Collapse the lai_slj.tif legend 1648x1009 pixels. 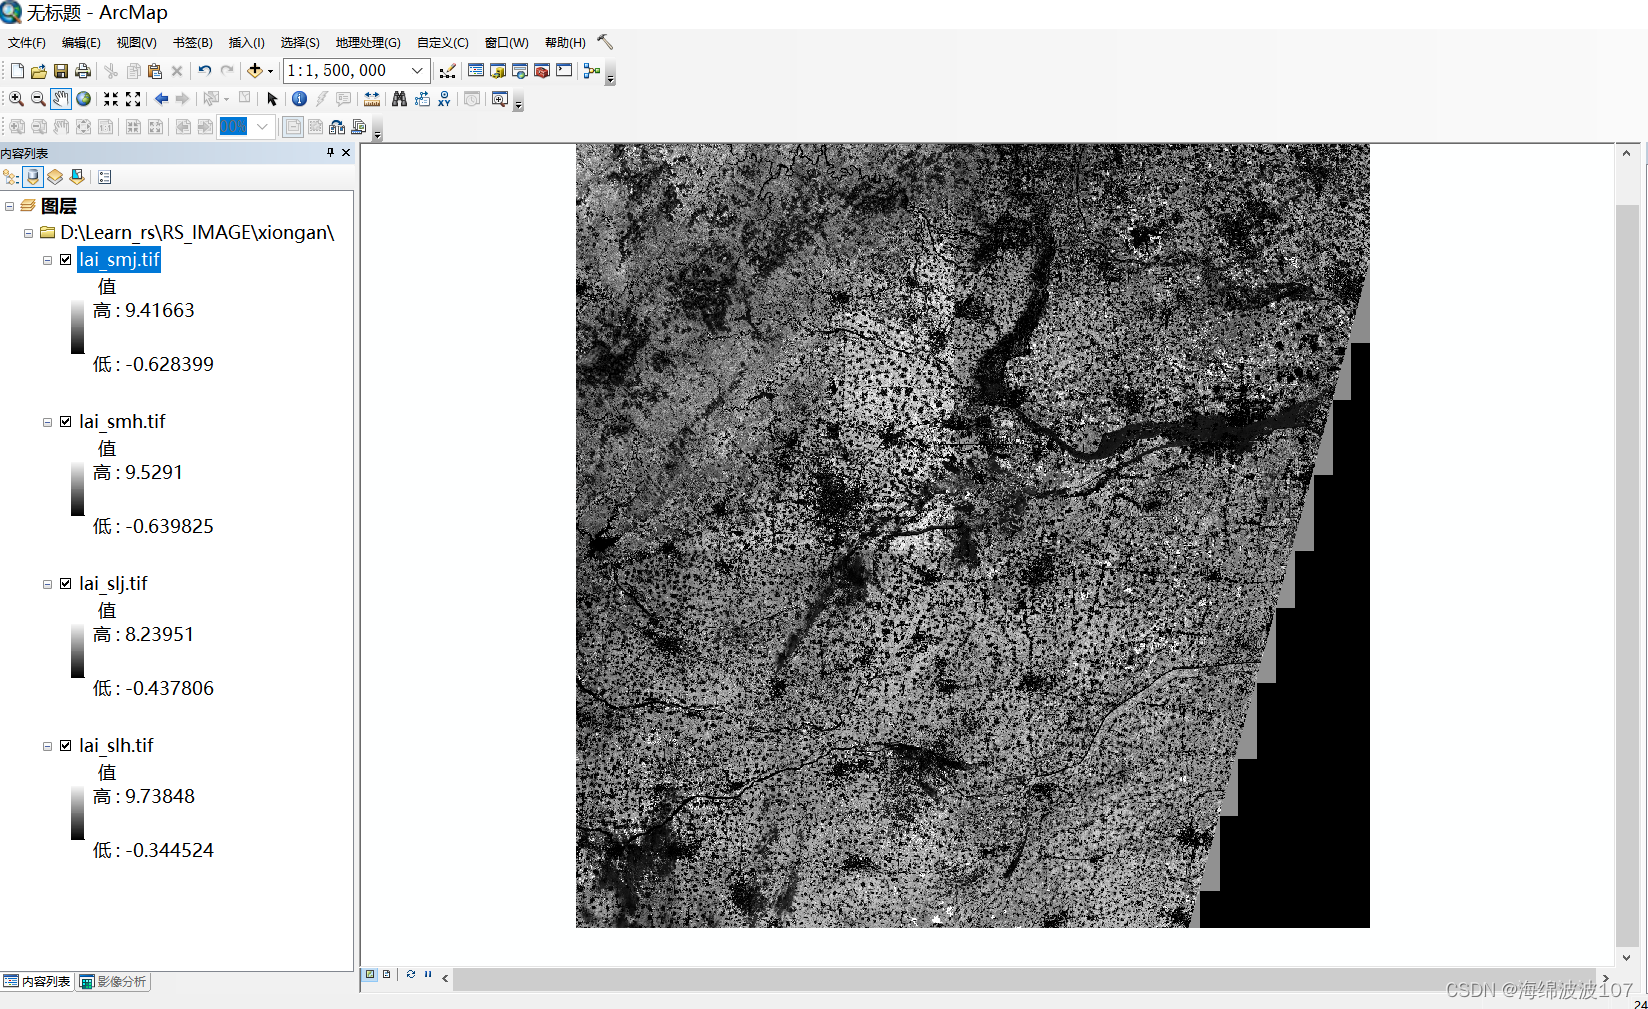pyautogui.click(x=47, y=584)
